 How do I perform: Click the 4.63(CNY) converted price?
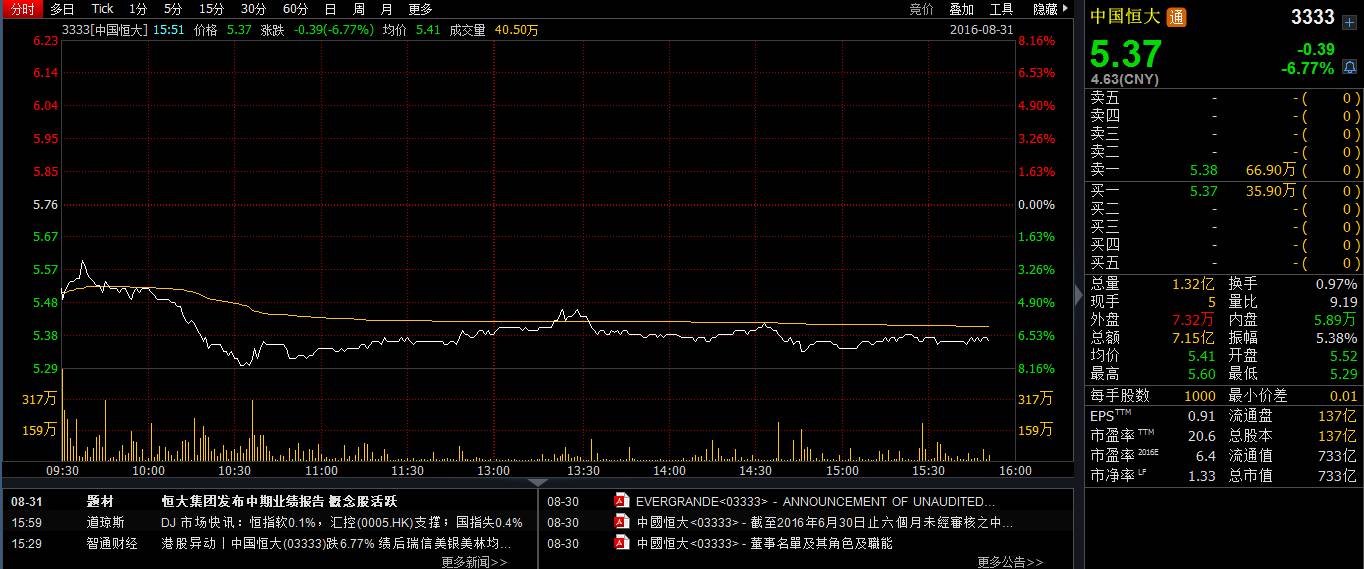click(x=1124, y=78)
